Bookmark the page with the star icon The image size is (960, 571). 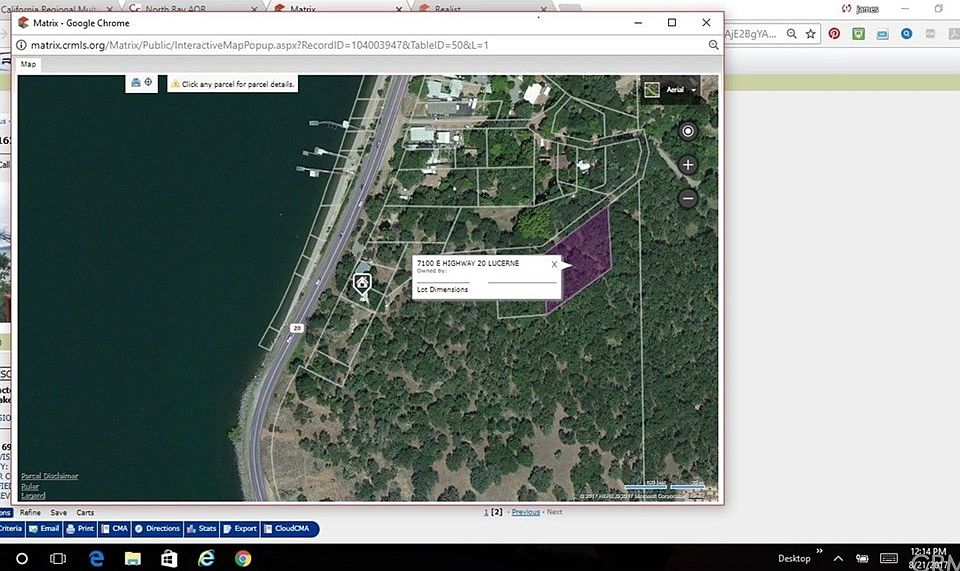(811, 34)
